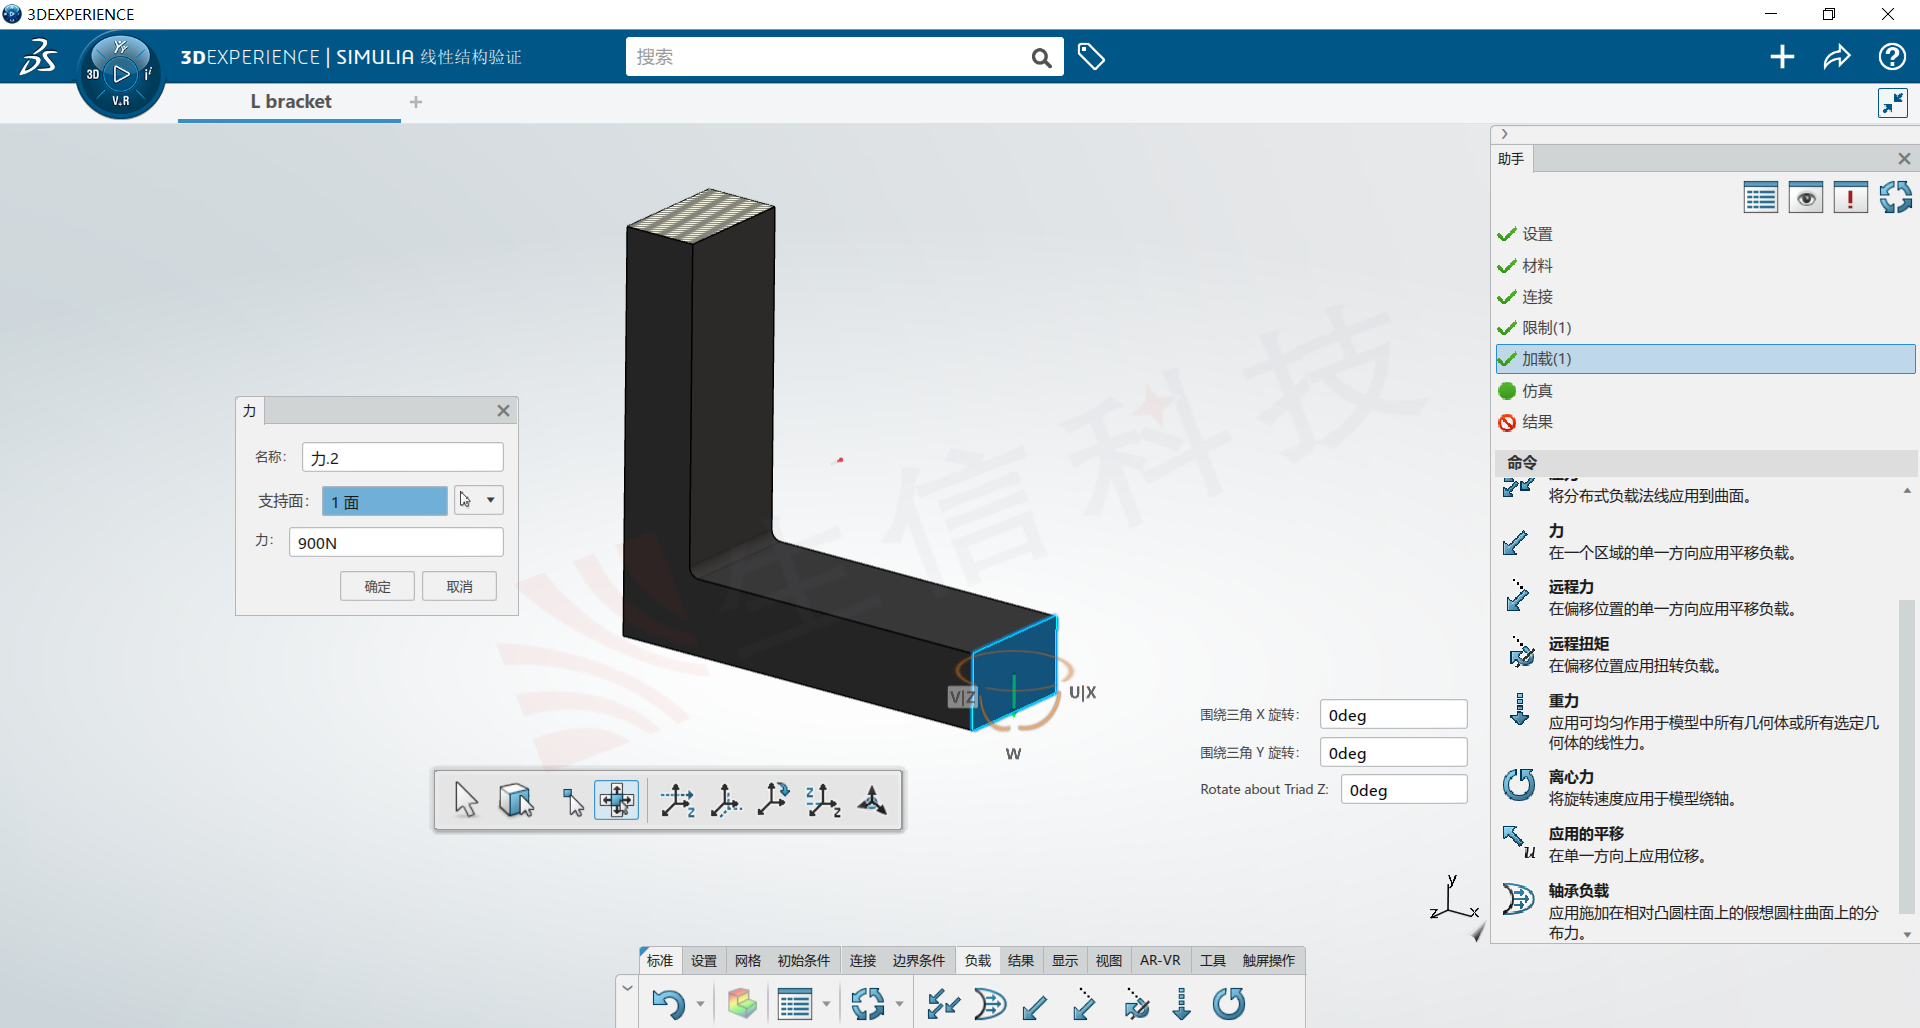Click 取消 in the force dialog
The image size is (1920, 1028).
(x=459, y=586)
